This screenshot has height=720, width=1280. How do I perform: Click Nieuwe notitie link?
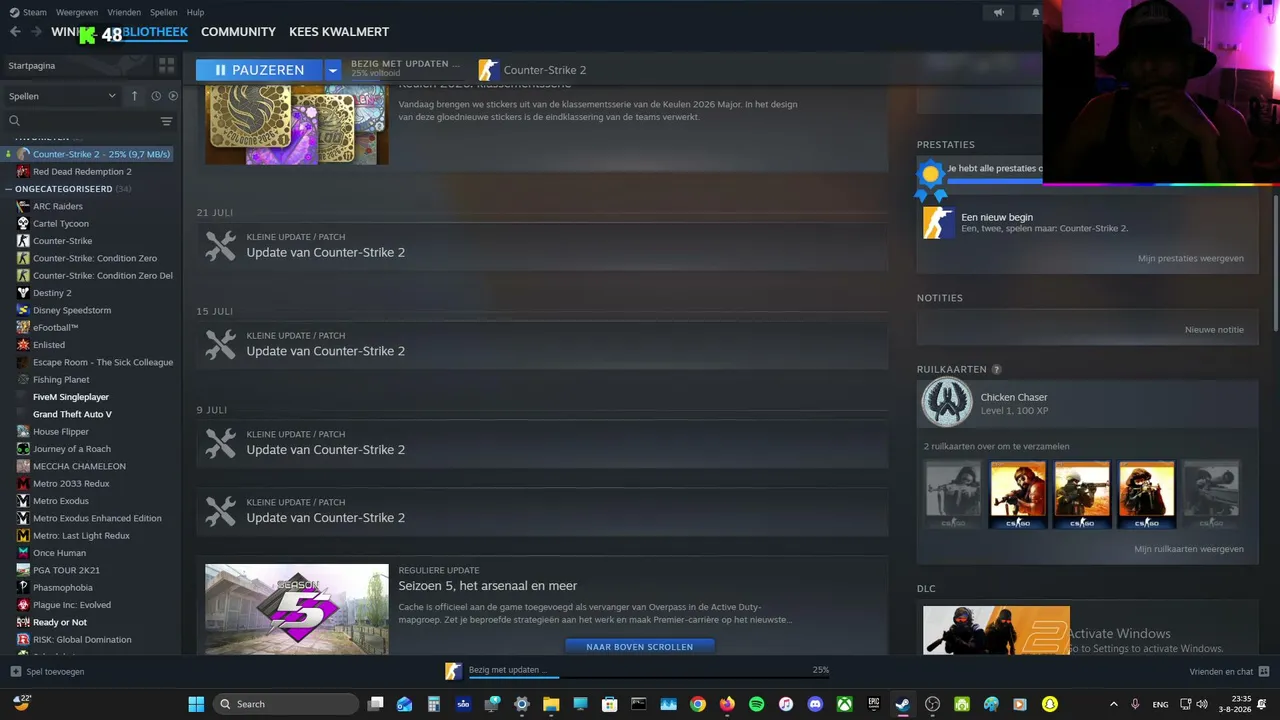click(x=1214, y=330)
